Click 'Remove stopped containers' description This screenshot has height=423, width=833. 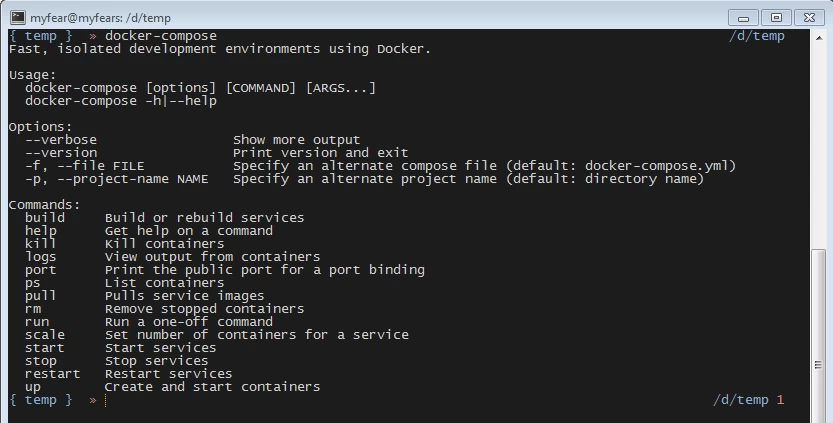205,309
